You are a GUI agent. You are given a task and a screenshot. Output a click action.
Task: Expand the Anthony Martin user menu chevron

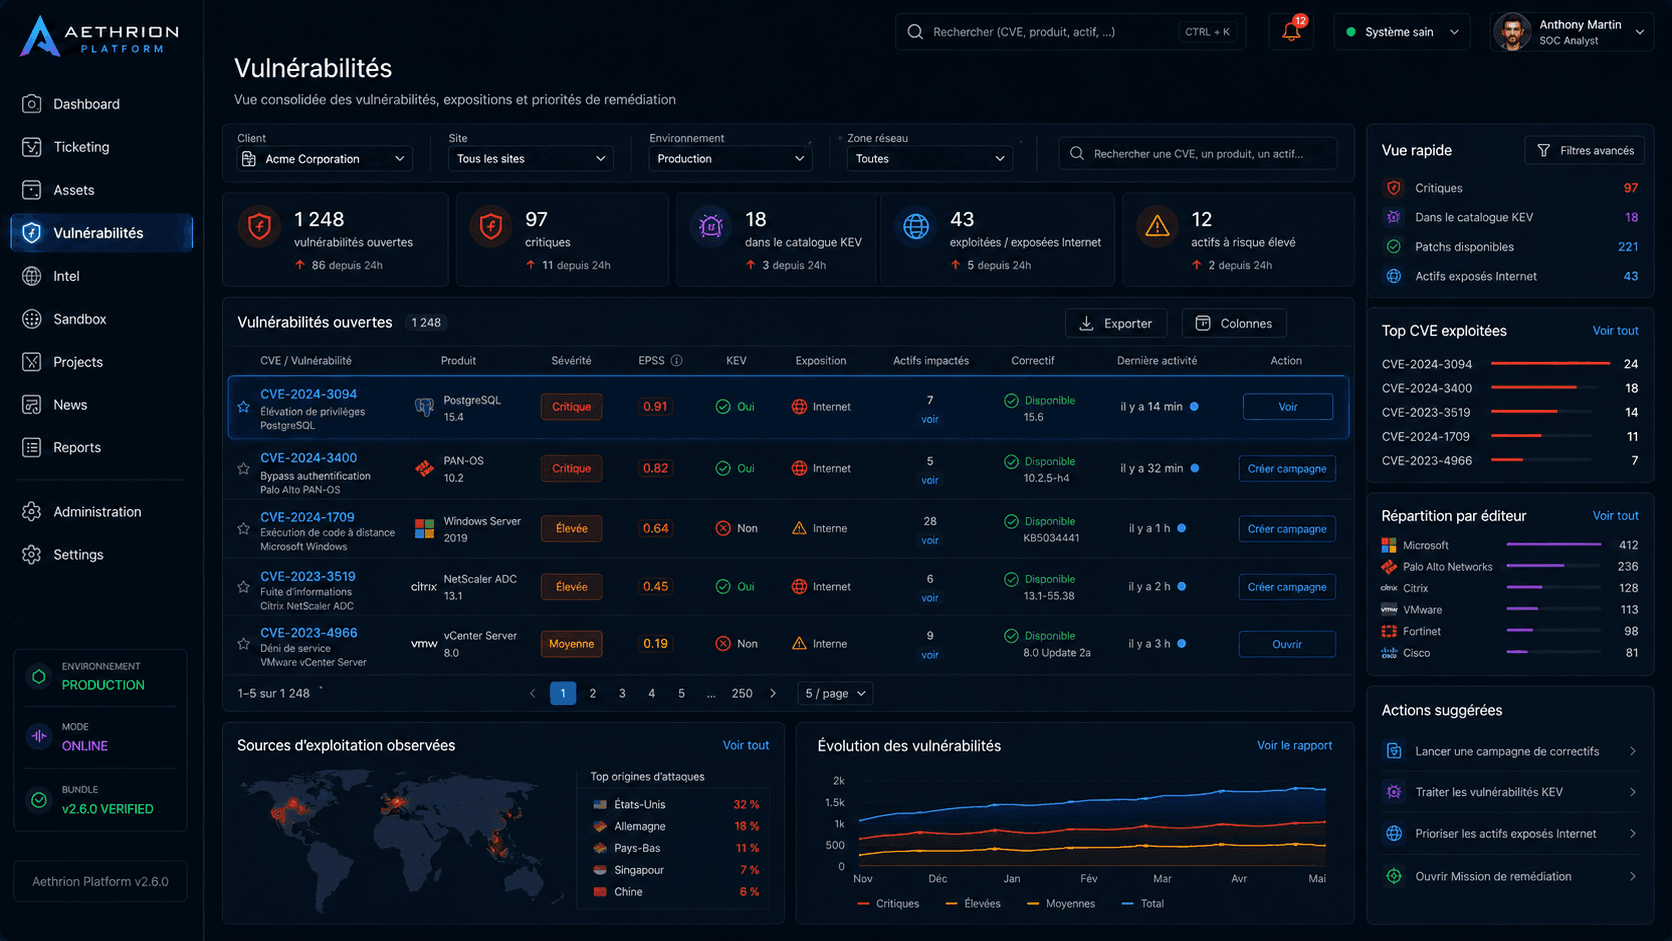click(1640, 32)
